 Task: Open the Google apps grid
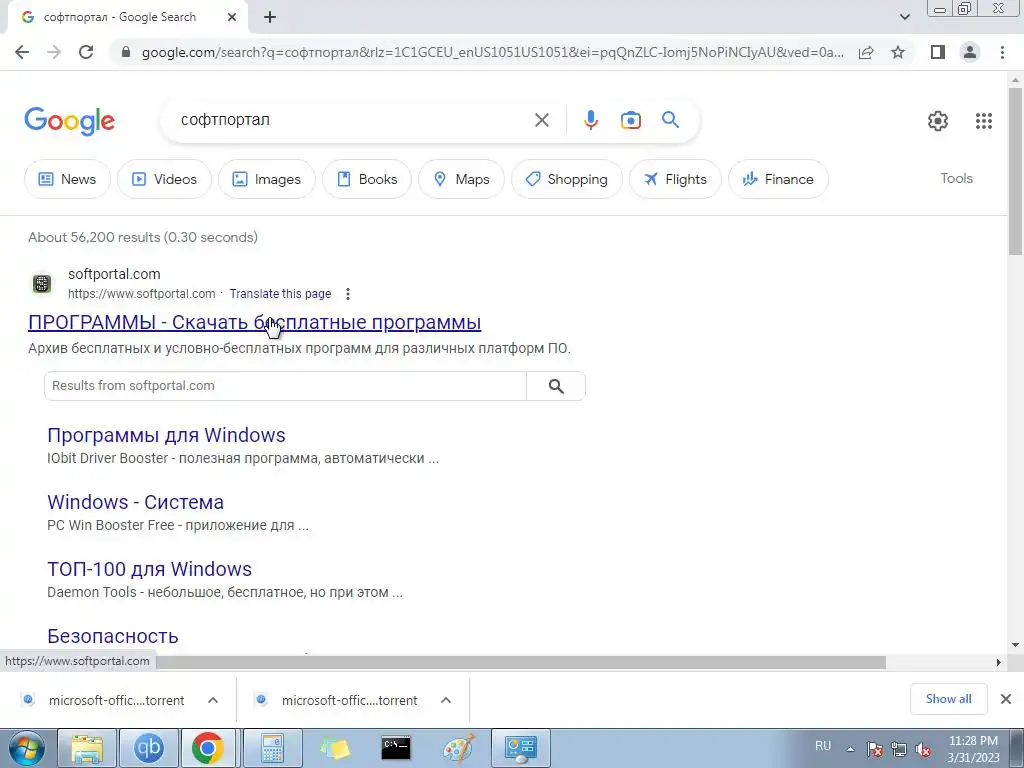pyautogui.click(x=984, y=121)
